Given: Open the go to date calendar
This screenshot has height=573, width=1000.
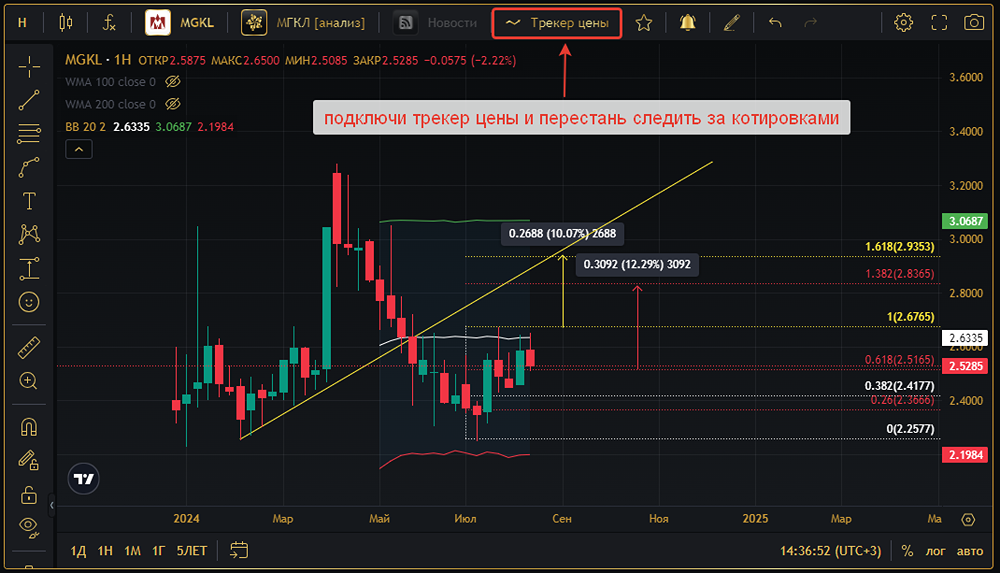Looking at the screenshot, I should click(239, 550).
